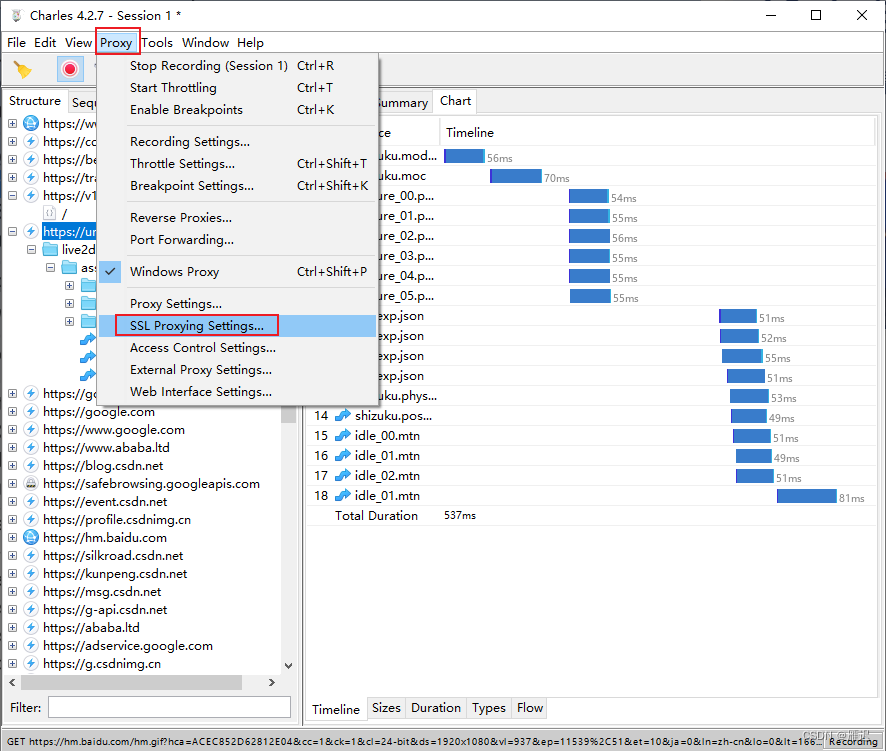
Task: Open Access Control Settings... entry
Action: click(237, 348)
